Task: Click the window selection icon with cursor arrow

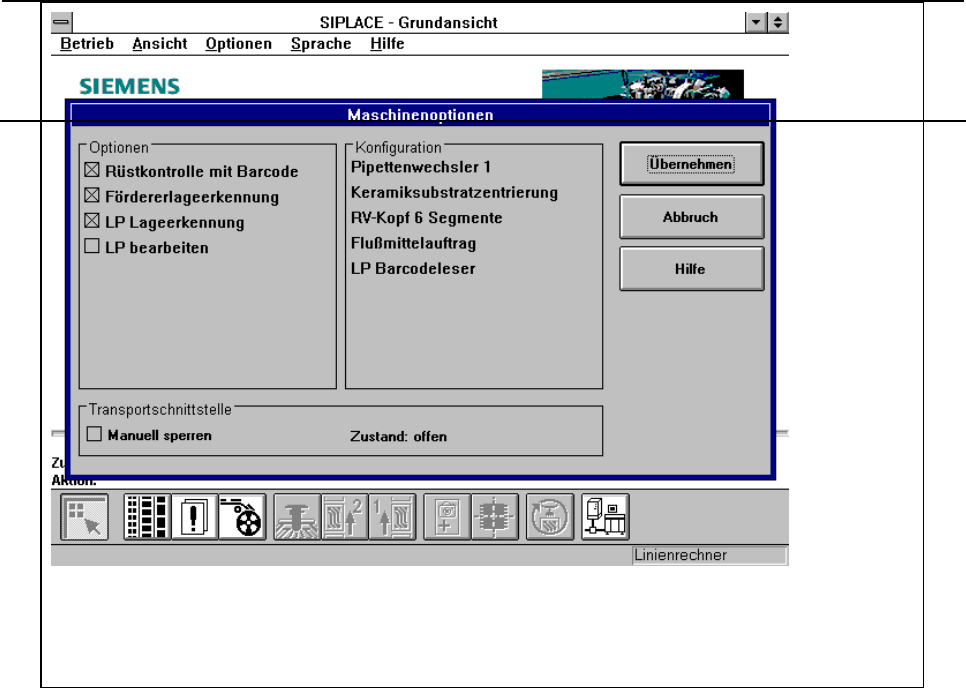Action: (84, 517)
